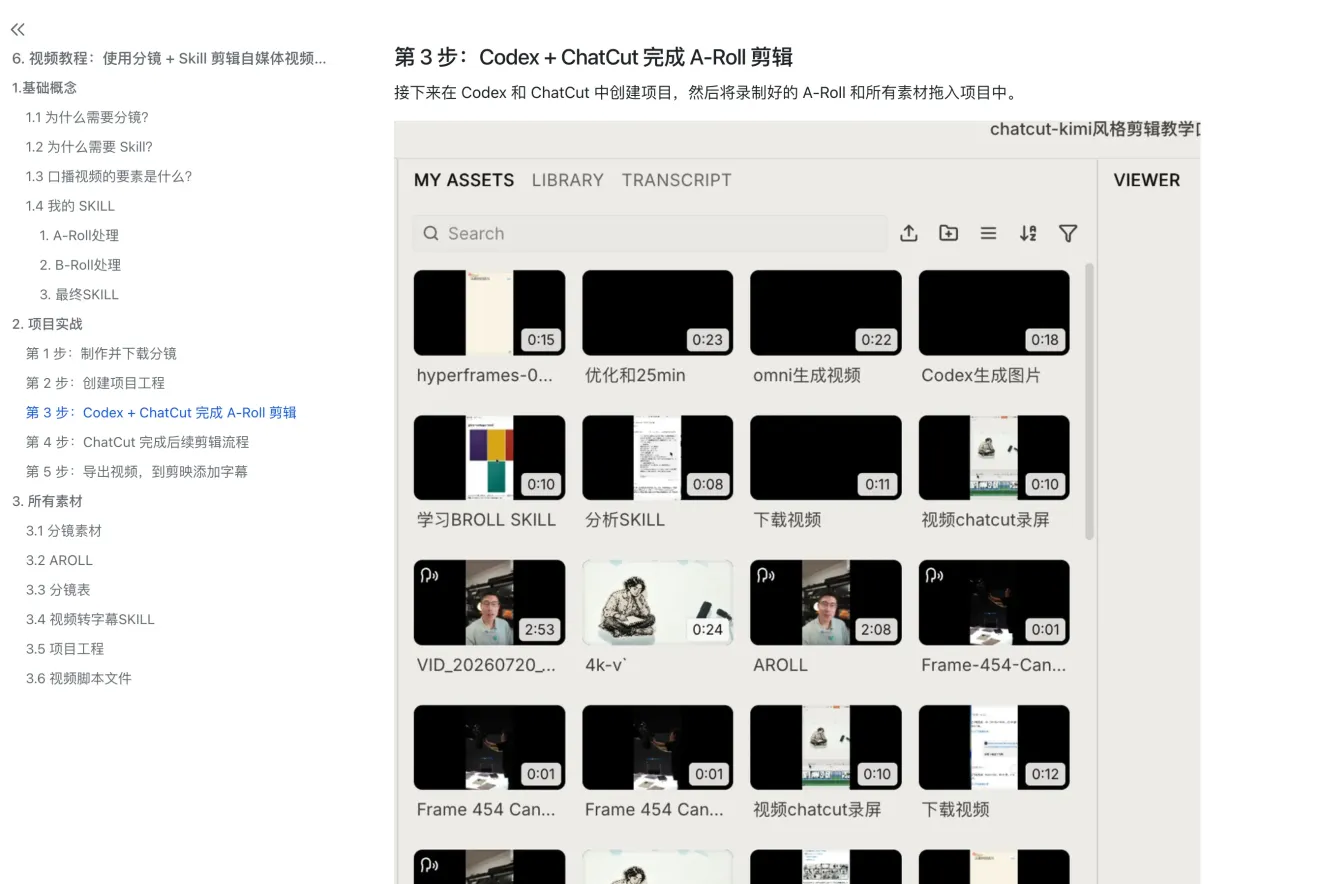Click audio icon on Frame-454-Can thumbnail
The image size is (1320, 884).
tap(934, 575)
